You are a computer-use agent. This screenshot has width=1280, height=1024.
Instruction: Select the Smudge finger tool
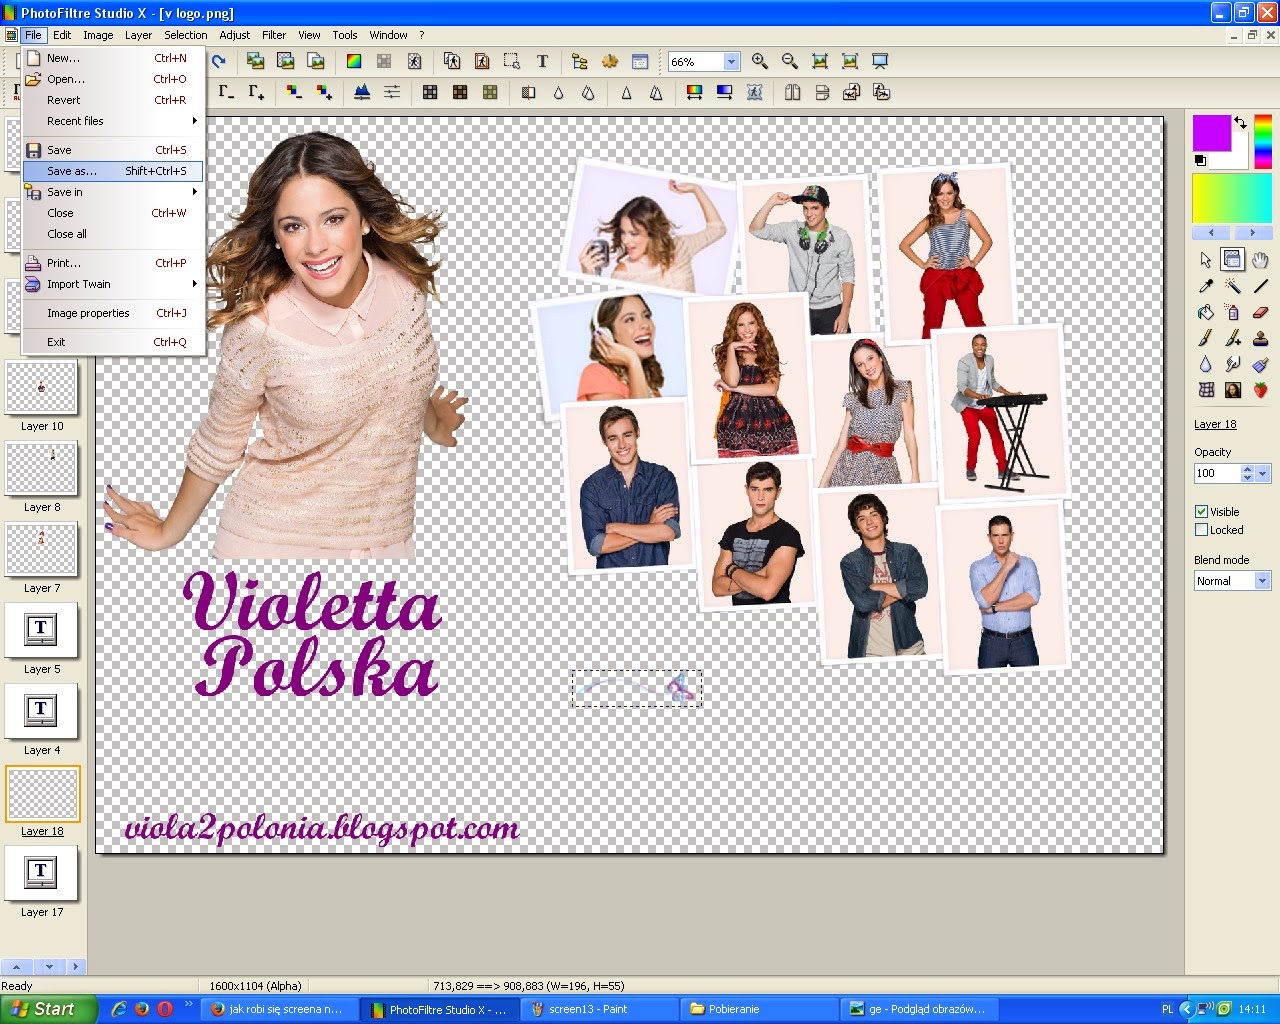(1233, 364)
